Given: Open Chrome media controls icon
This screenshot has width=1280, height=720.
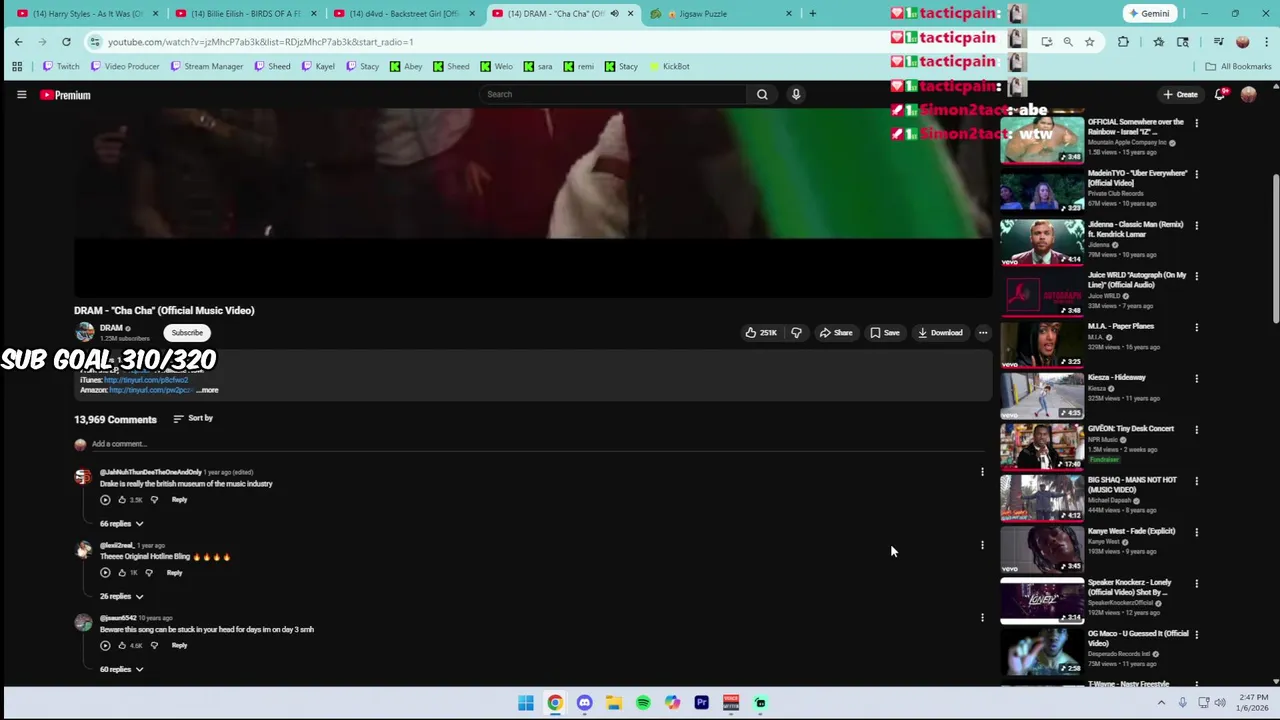Looking at the screenshot, I should 1219,42.
